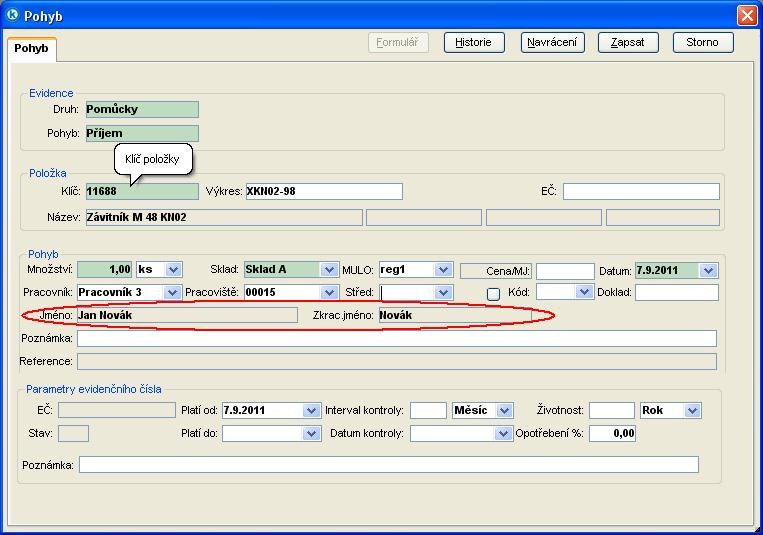The image size is (763, 535).
Task: Click the Evidence group label
Action: click(x=51, y=93)
